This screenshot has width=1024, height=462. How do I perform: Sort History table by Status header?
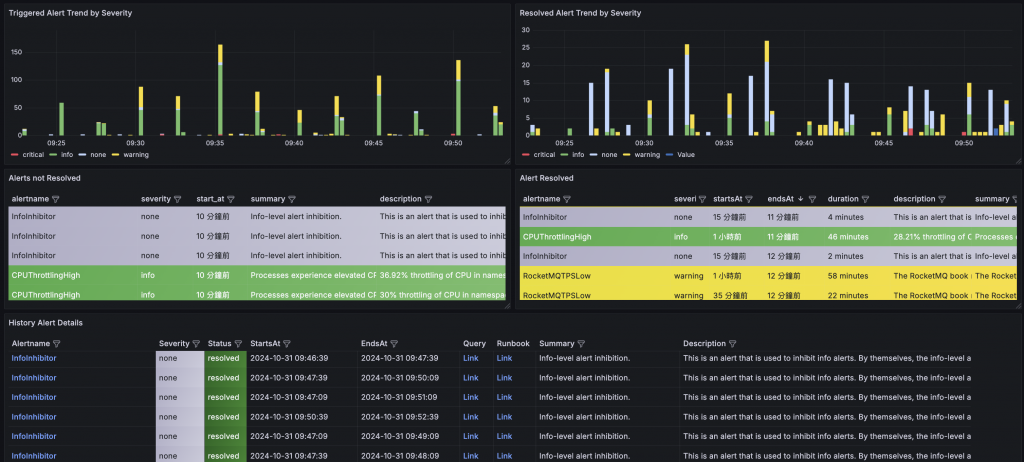pyautogui.click(x=219, y=344)
